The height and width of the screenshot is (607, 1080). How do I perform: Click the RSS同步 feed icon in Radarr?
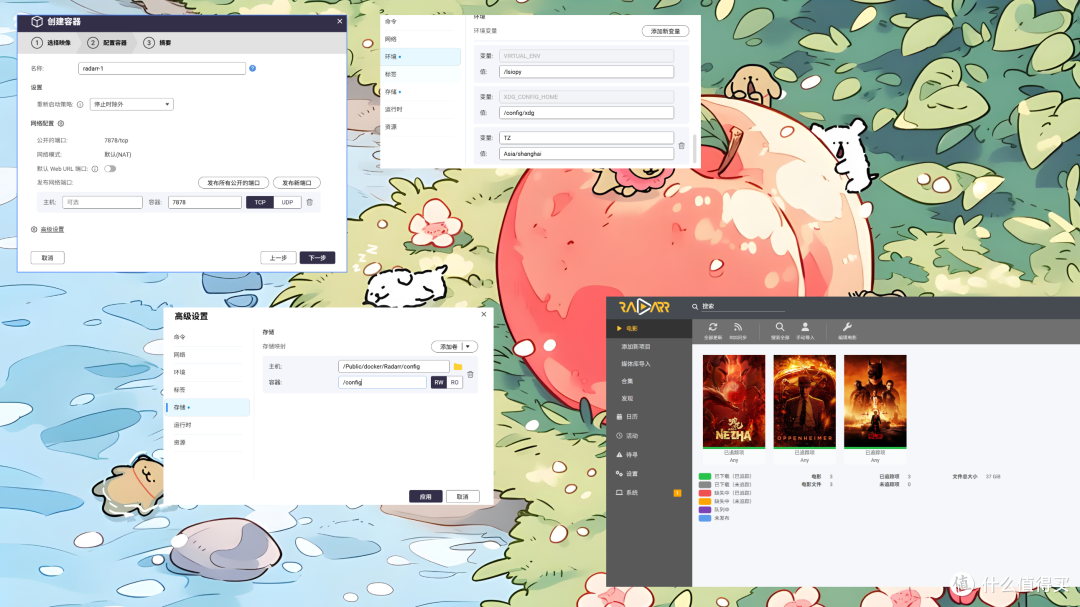coord(738,327)
